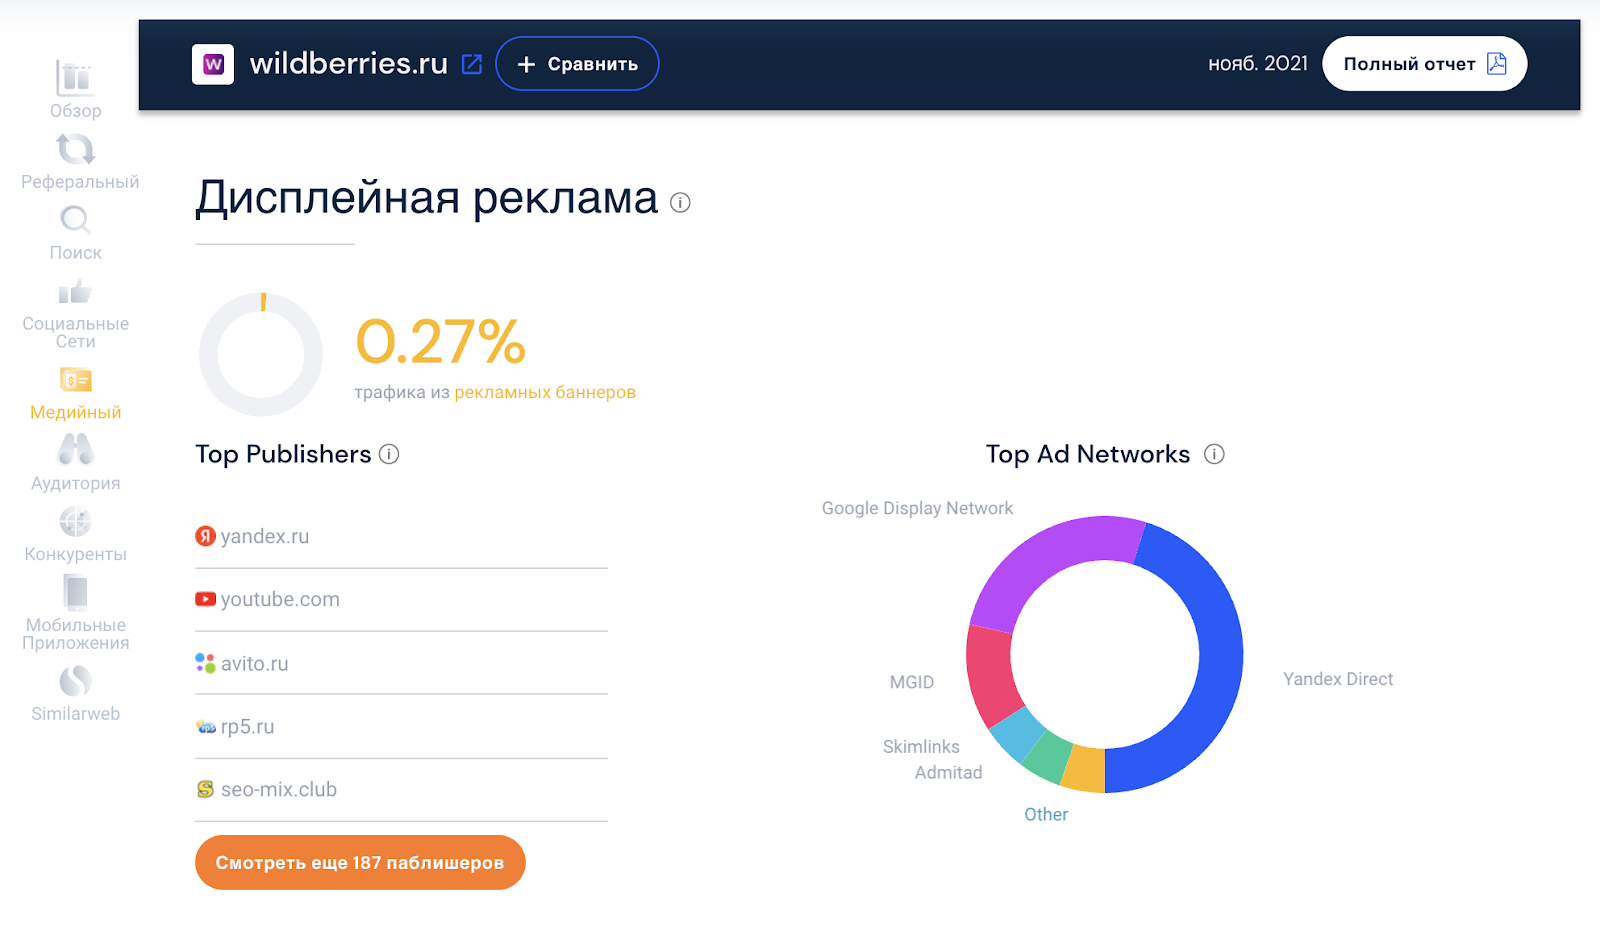Select the Реферальный referral sidebar icon
This screenshot has width=1600, height=935.
tap(75, 149)
